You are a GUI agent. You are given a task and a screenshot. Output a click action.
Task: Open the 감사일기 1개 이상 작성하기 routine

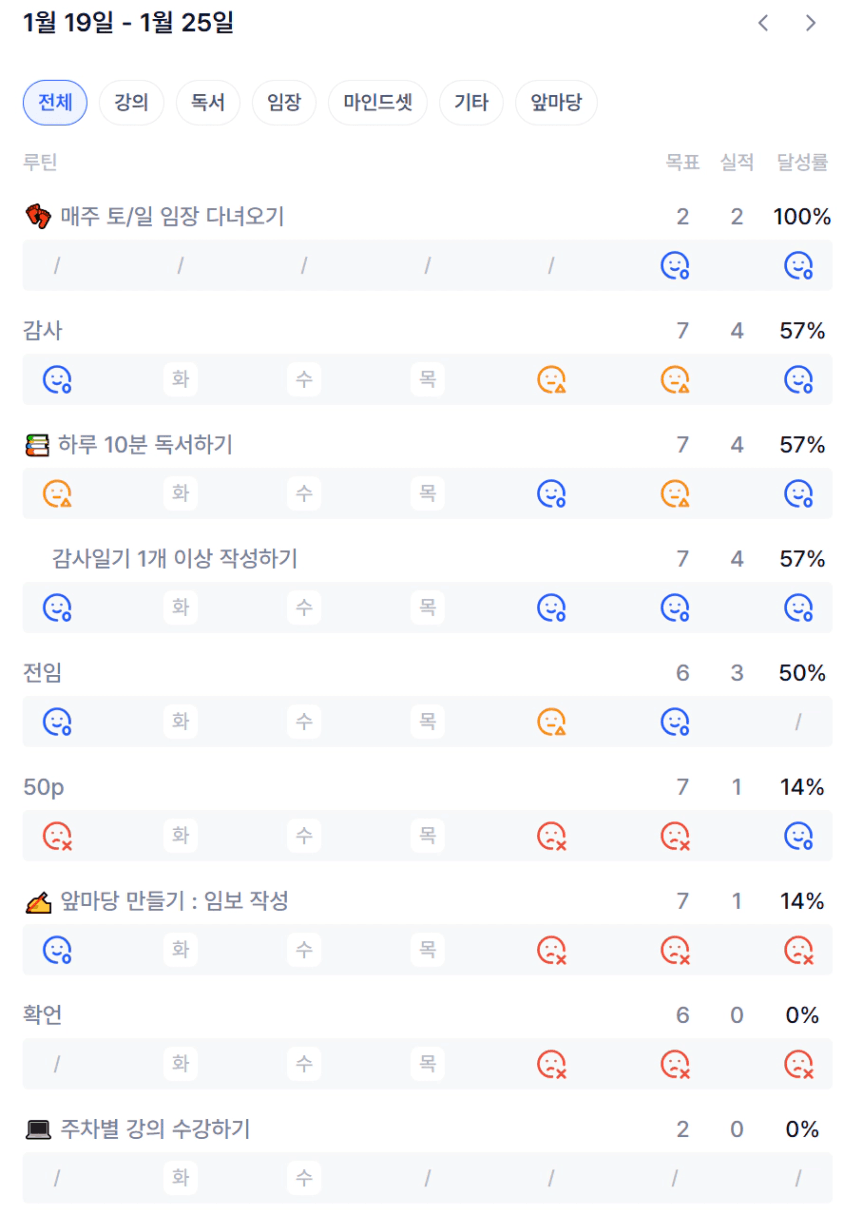coord(174,559)
